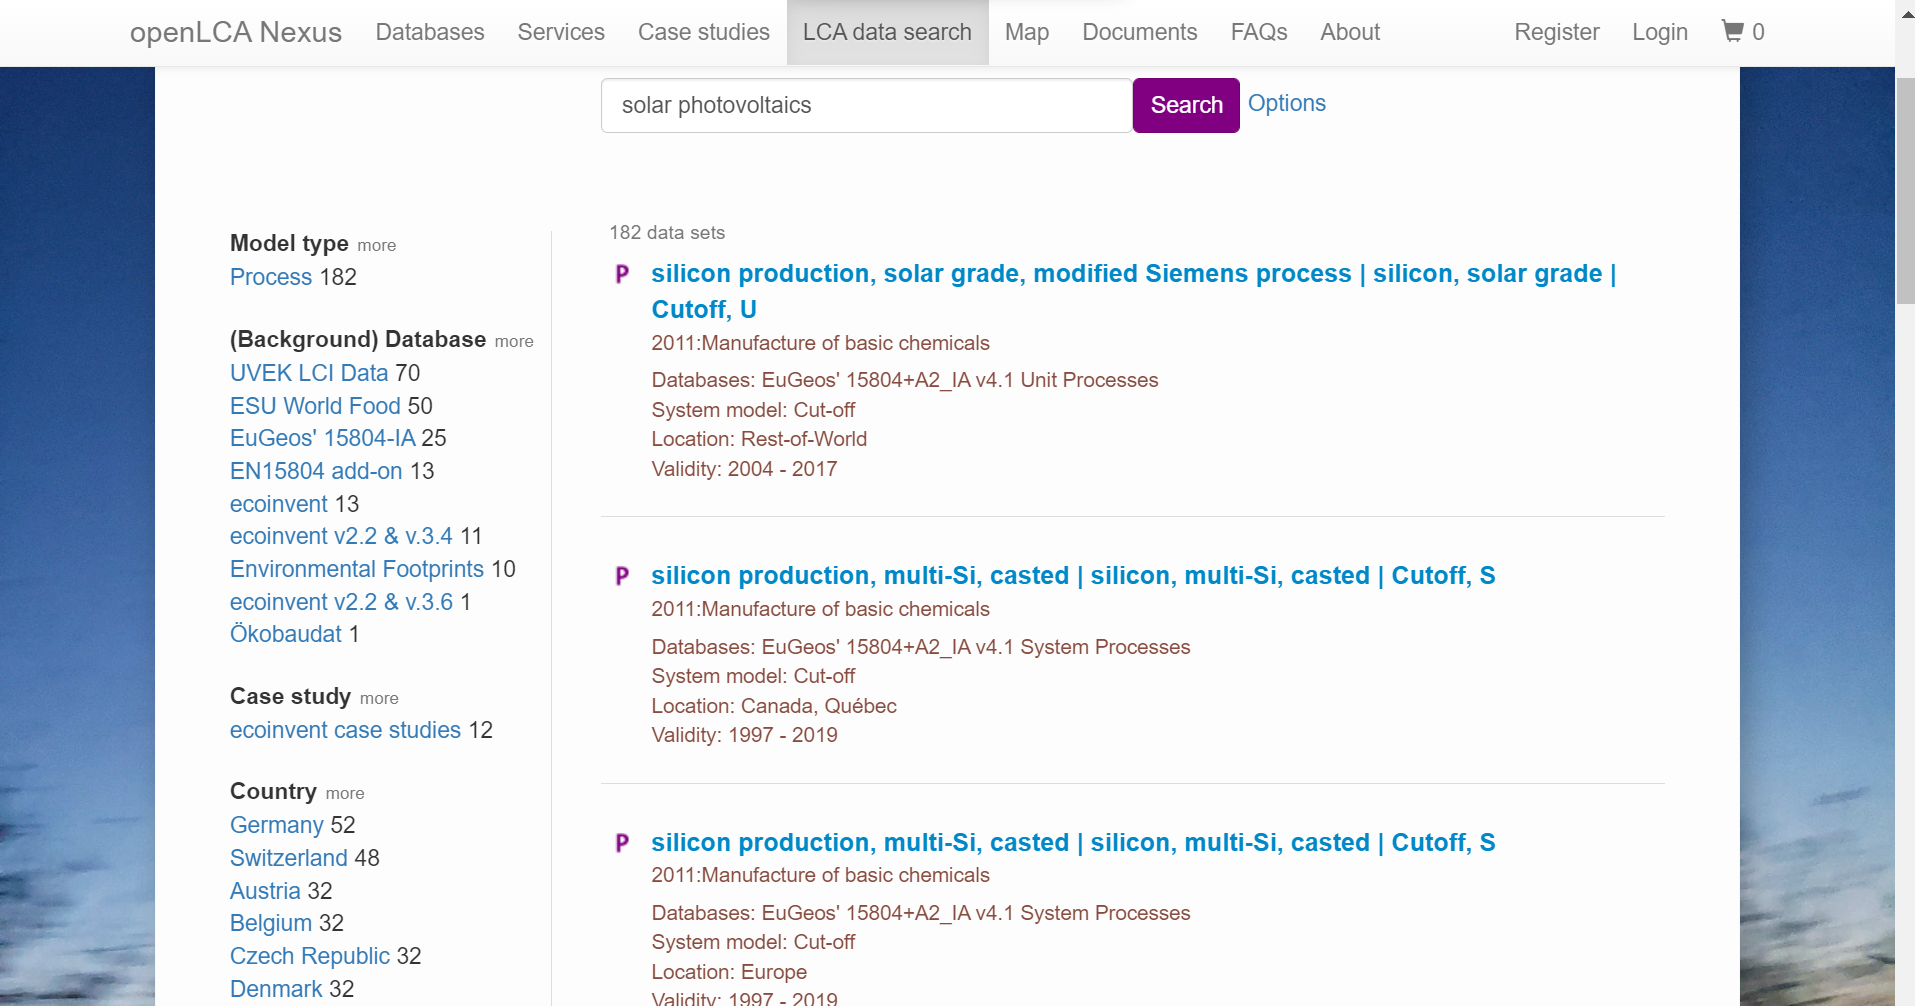Click the P icon beside the Québec multi-Si result
Screen dimensions: 1915x1006
pos(622,576)
